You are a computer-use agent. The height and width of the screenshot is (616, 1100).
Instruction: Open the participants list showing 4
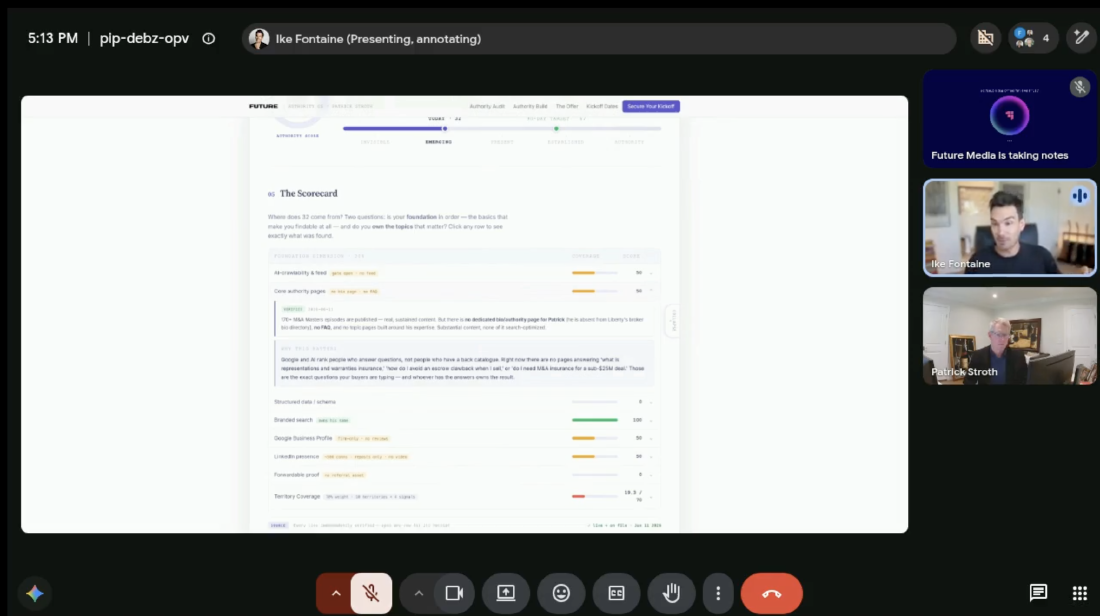coord(1033,39)
